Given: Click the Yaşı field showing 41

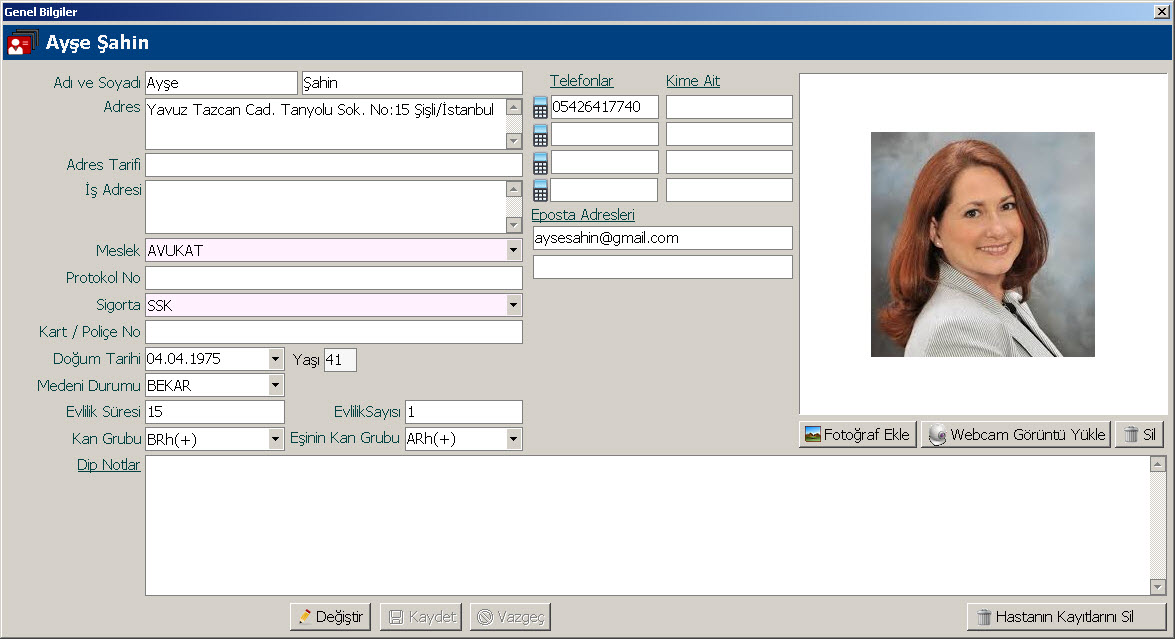Looking at the screenshot, I should point(340,360).
